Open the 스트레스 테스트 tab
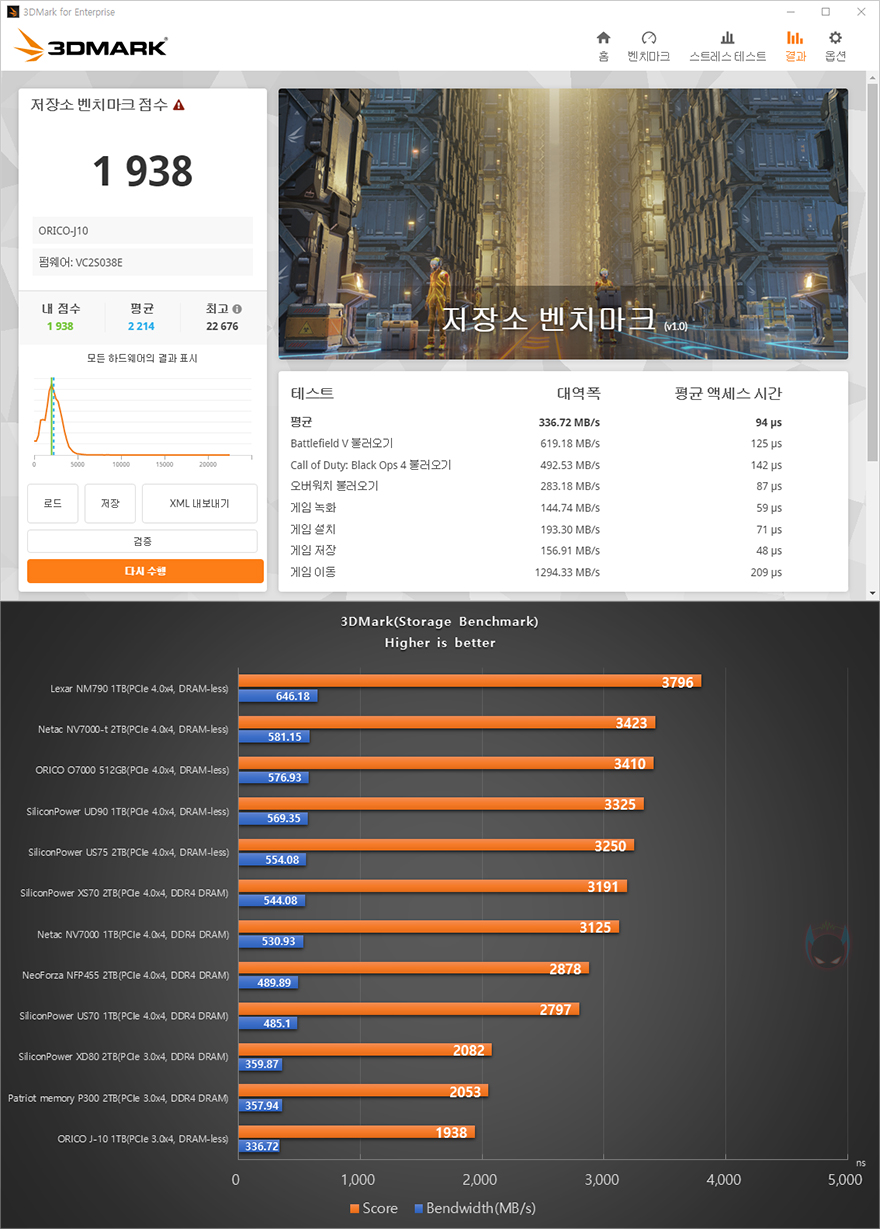The width and height of the screenshot is (880, 1229). click(728, 46)
